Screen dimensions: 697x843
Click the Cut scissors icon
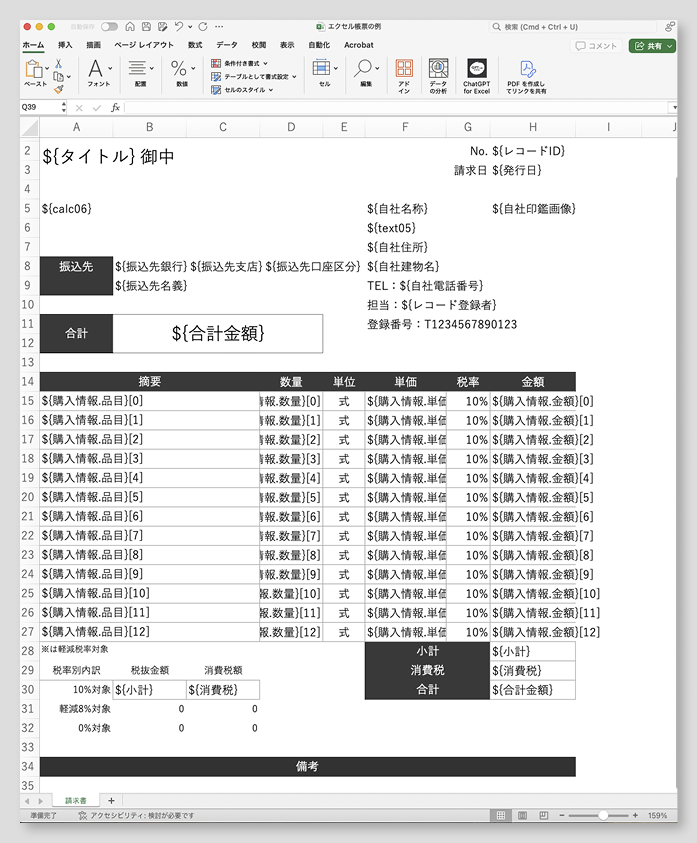[59, 64]
